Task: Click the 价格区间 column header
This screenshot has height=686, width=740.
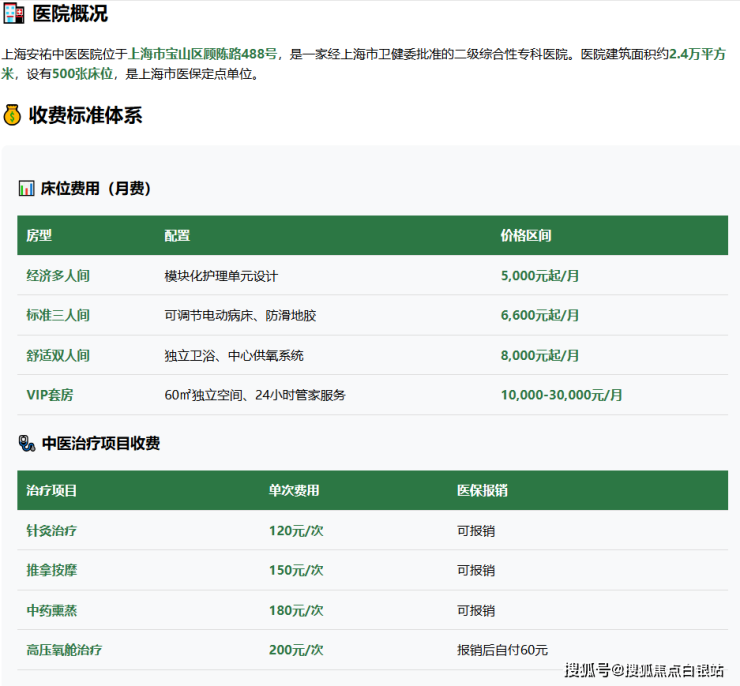Action: tap(526, 236)
